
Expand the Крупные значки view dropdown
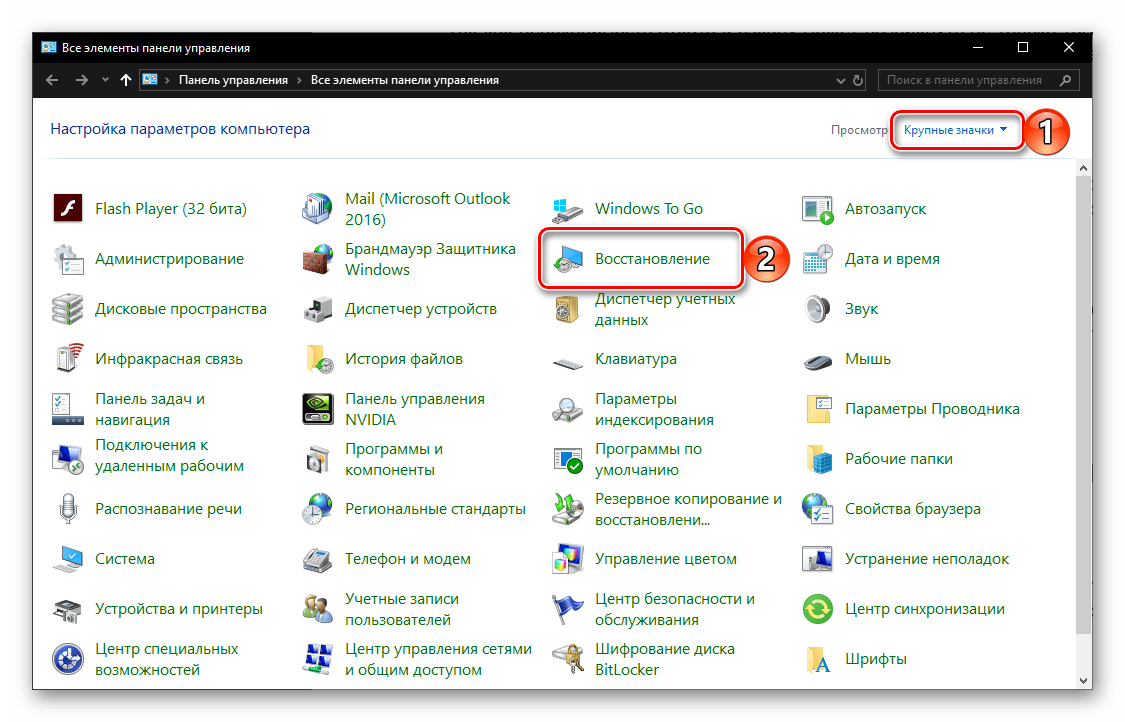(955, 130)
